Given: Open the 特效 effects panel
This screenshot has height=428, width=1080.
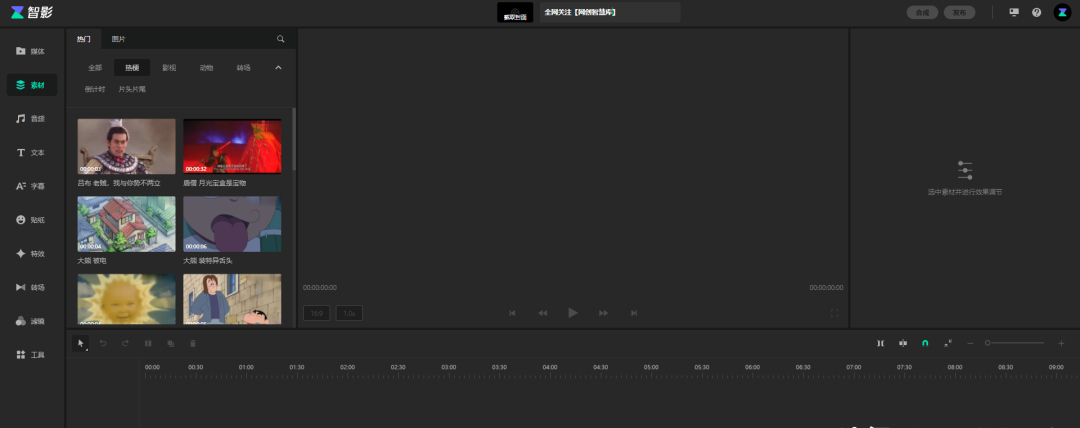Looking at the screenshot, I should (32, 254).
